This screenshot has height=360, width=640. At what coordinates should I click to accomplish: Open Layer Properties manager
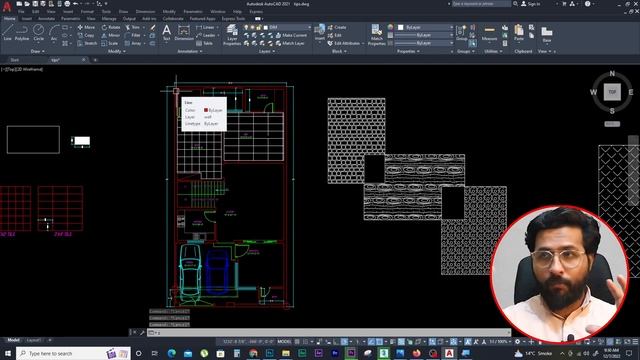click(x=232, y=35)
